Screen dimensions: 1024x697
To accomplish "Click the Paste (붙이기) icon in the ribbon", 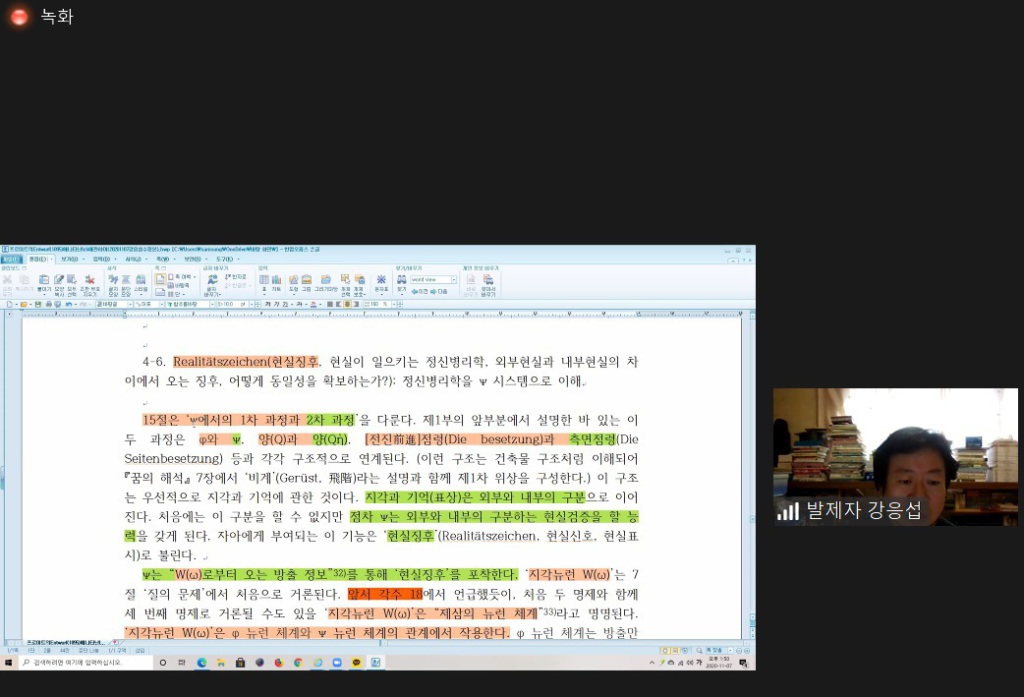I will pos(44,283).
